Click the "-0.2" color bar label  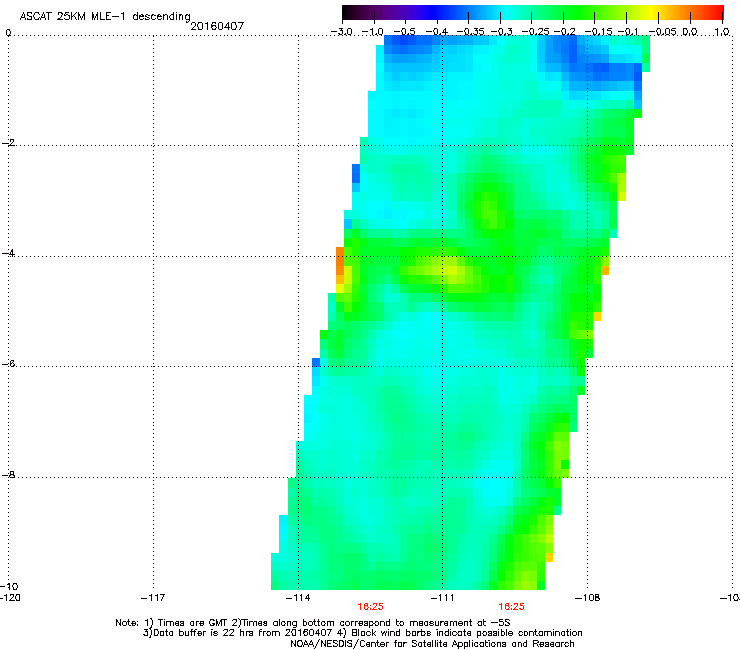tap(565, 32)
